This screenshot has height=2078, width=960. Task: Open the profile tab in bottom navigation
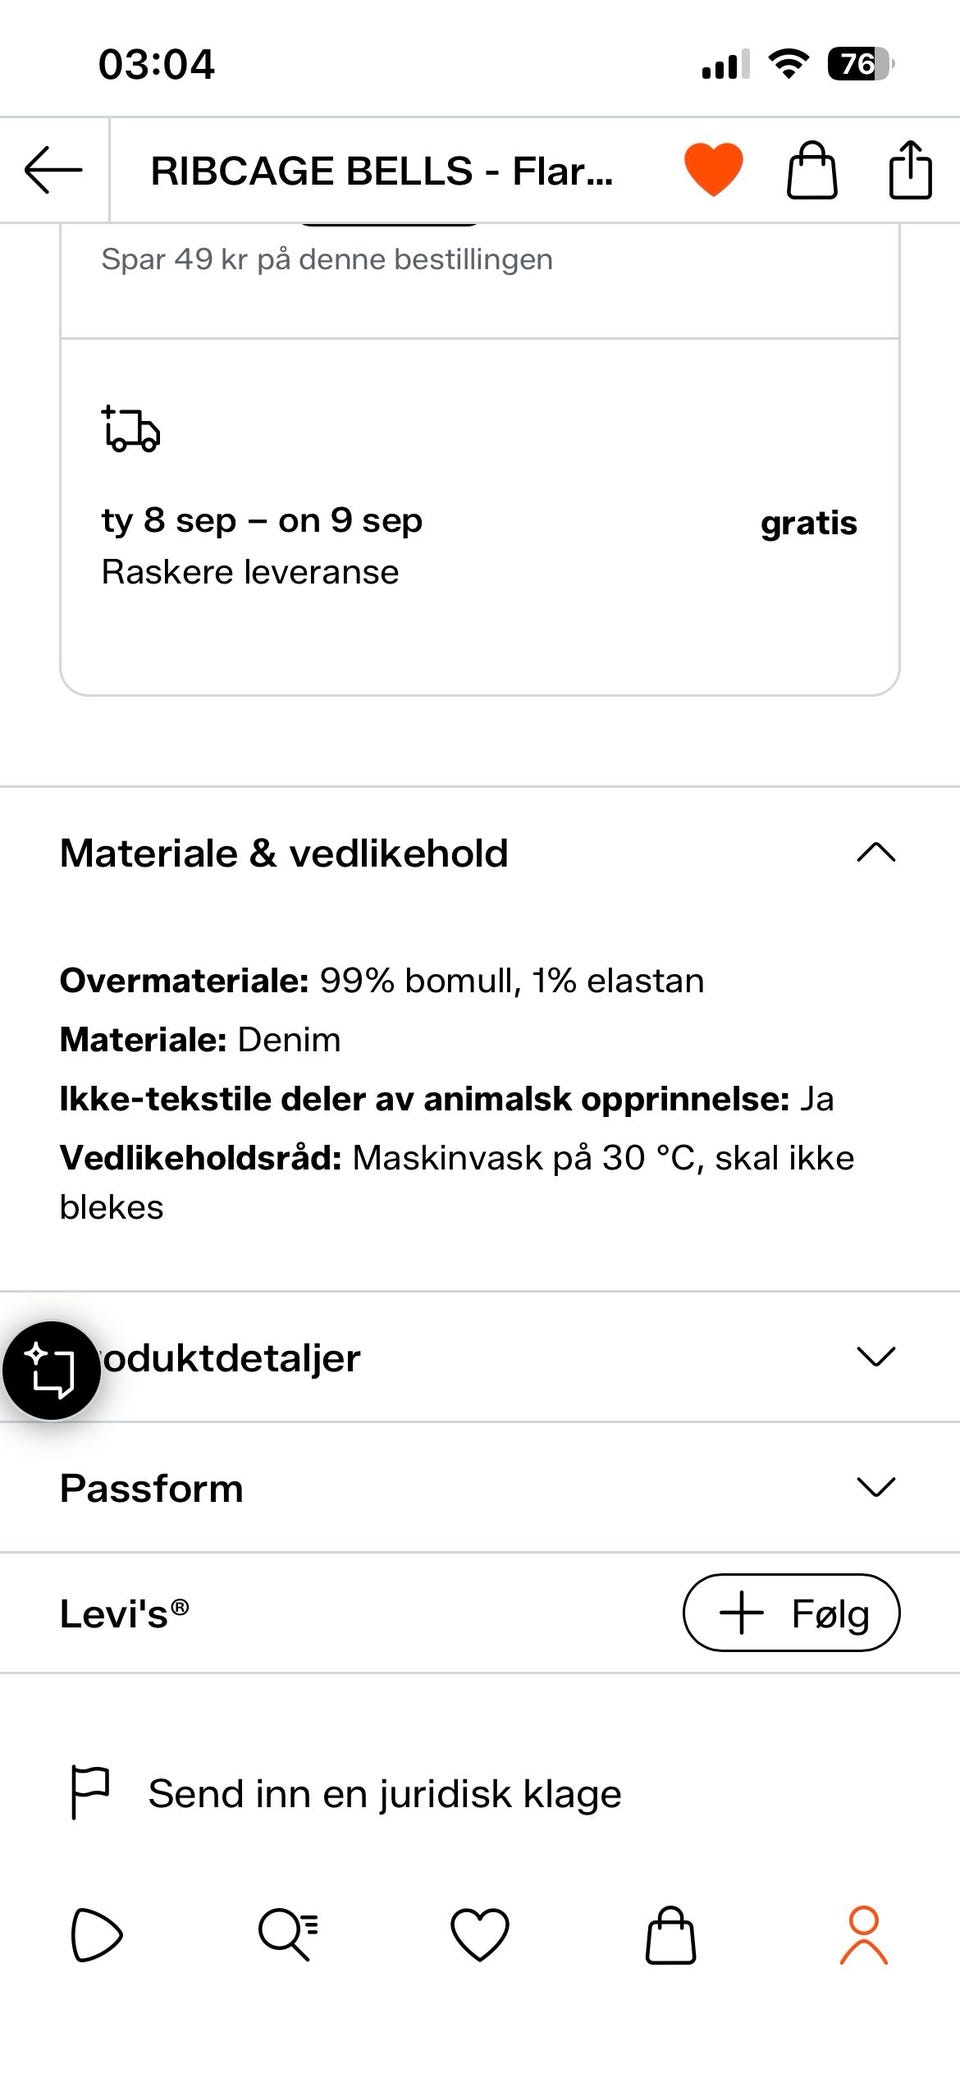864,1935
